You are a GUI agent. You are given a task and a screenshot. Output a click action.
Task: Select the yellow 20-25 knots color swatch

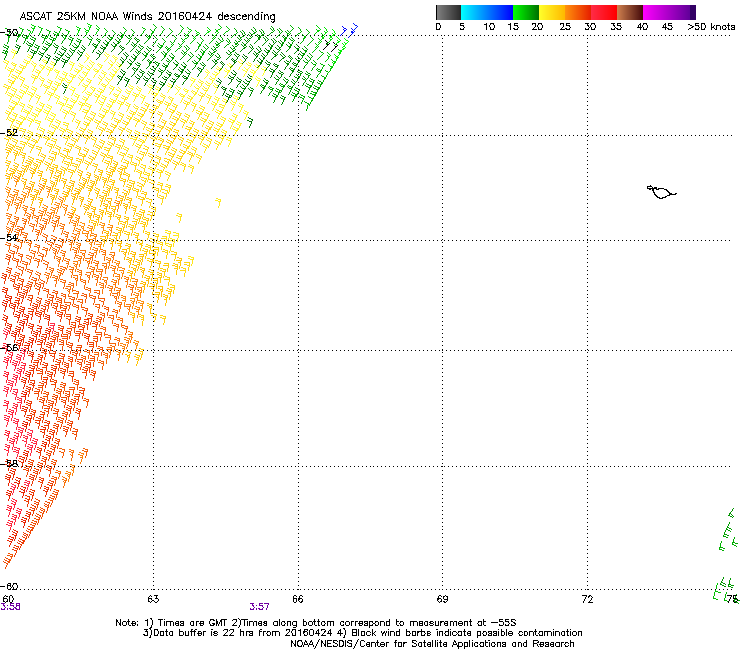pyautogui.click(x=552, y=12)
